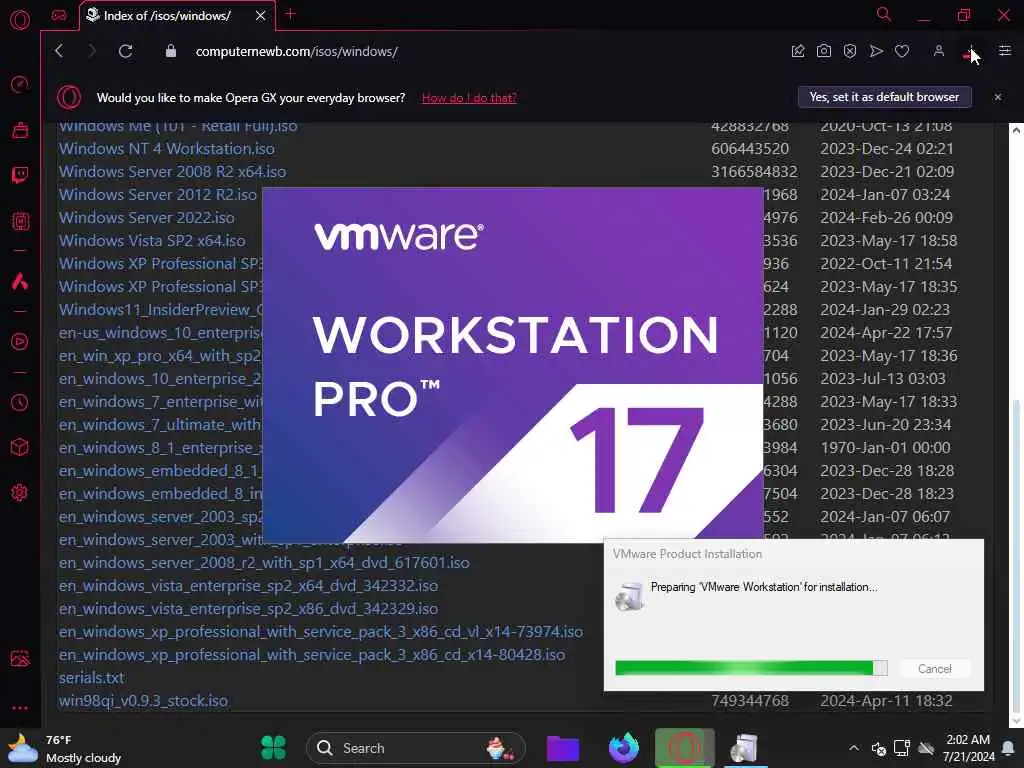This screenshot has height=768, width=1024.
Task: Click the edit page icon in the address bar
Action: pyautogui.click(x=797, y=51)
